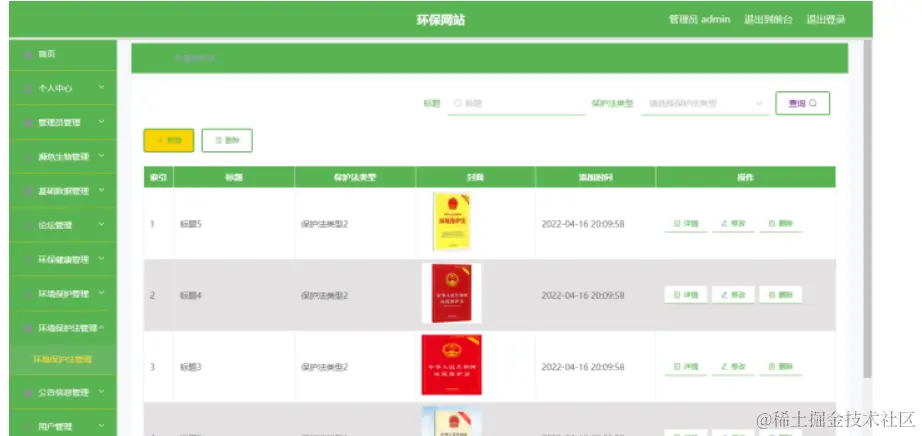Click the yellow 新增 add button
This screenshot has height=436, width=922.
(x=169, y=141)
